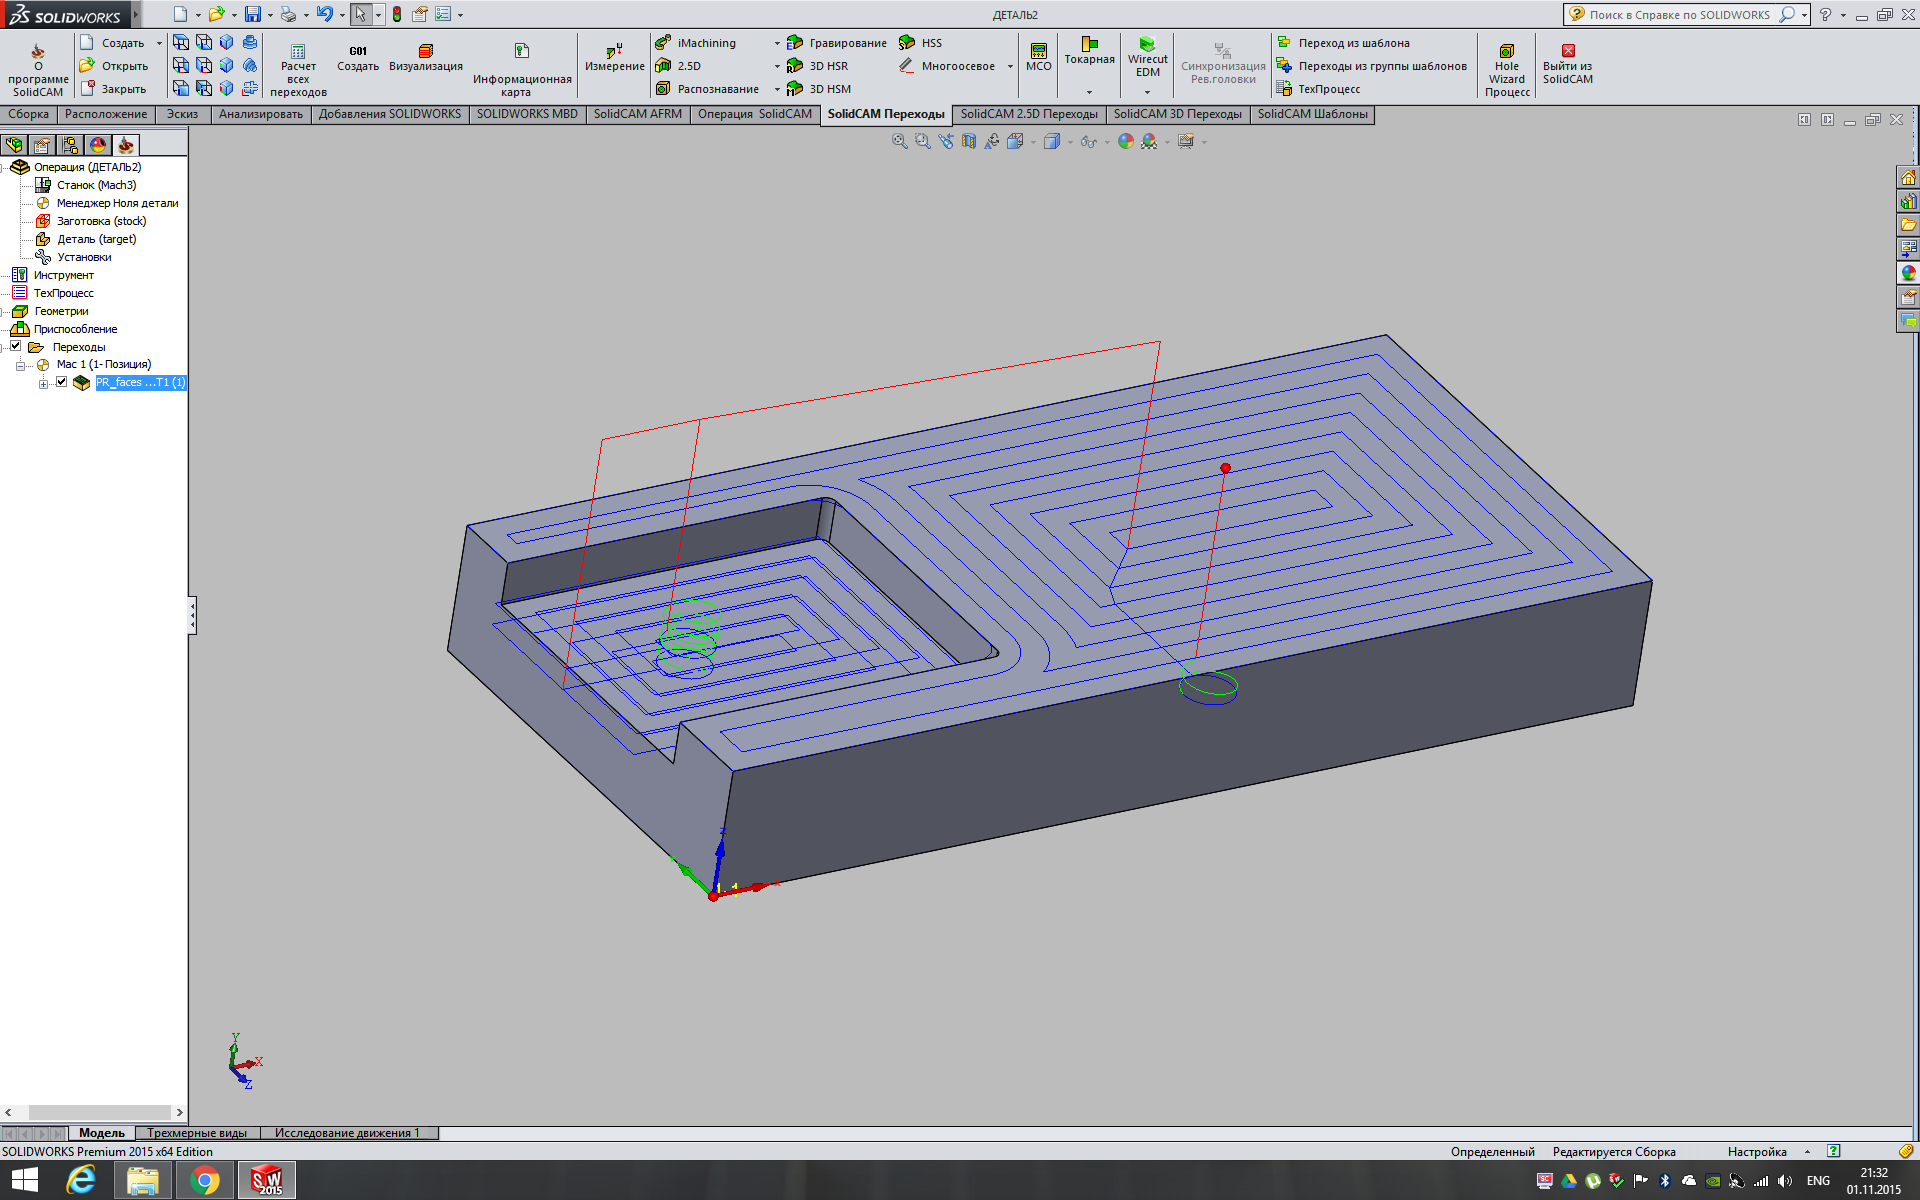
Task: Collapse the Mac 1 (1-Позиция) node
Action: point(20,365)
